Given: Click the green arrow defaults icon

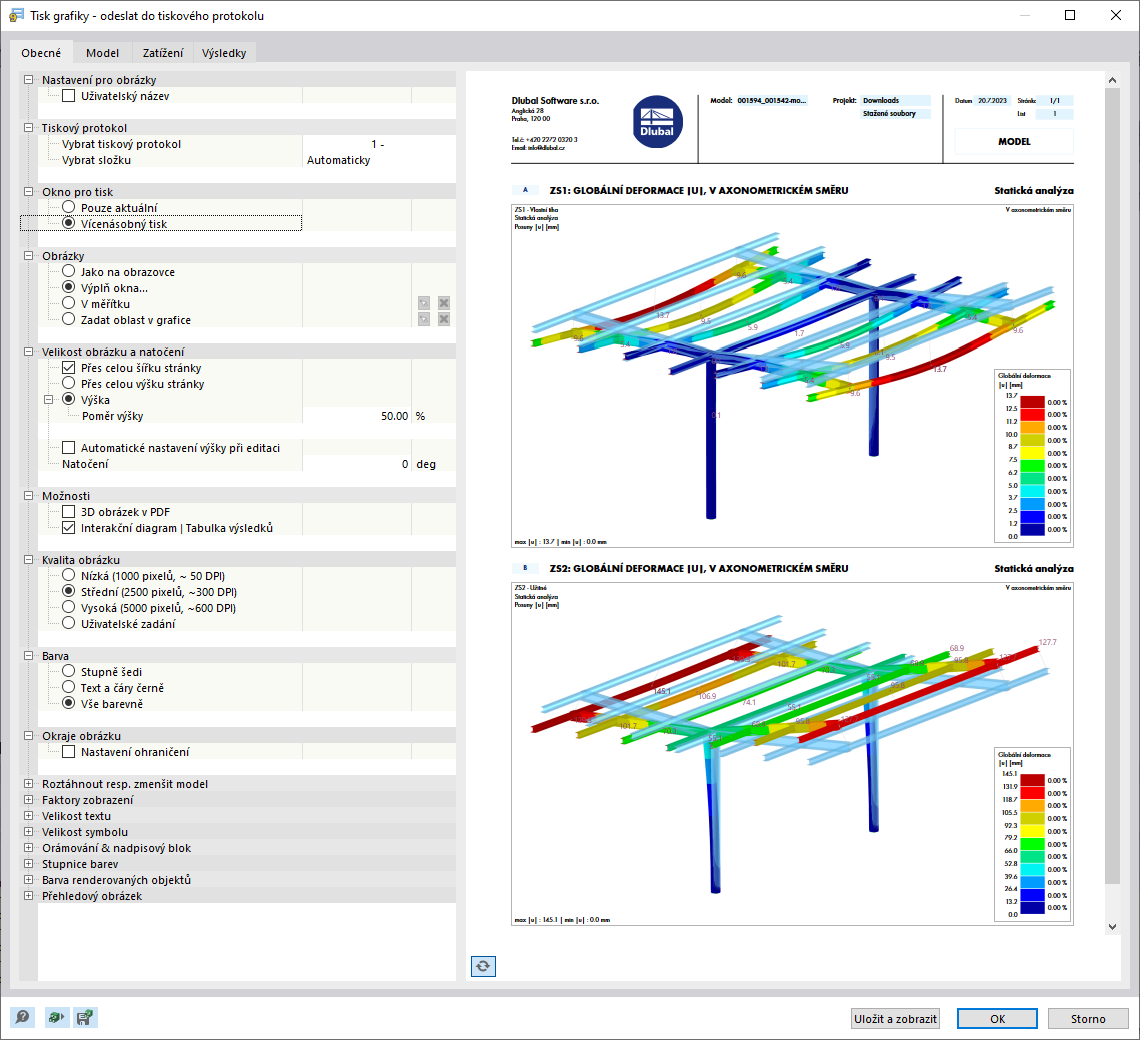Looking at the screenshot, I should click(x=55, y=1017).
